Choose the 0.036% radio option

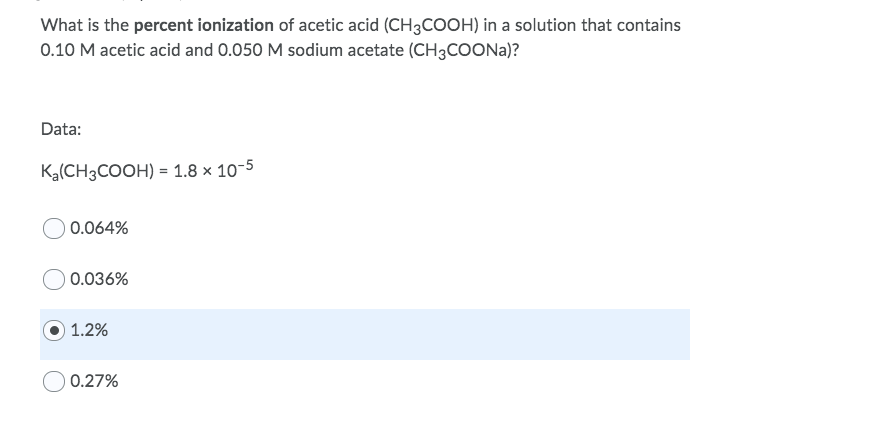tap(54, 279)
